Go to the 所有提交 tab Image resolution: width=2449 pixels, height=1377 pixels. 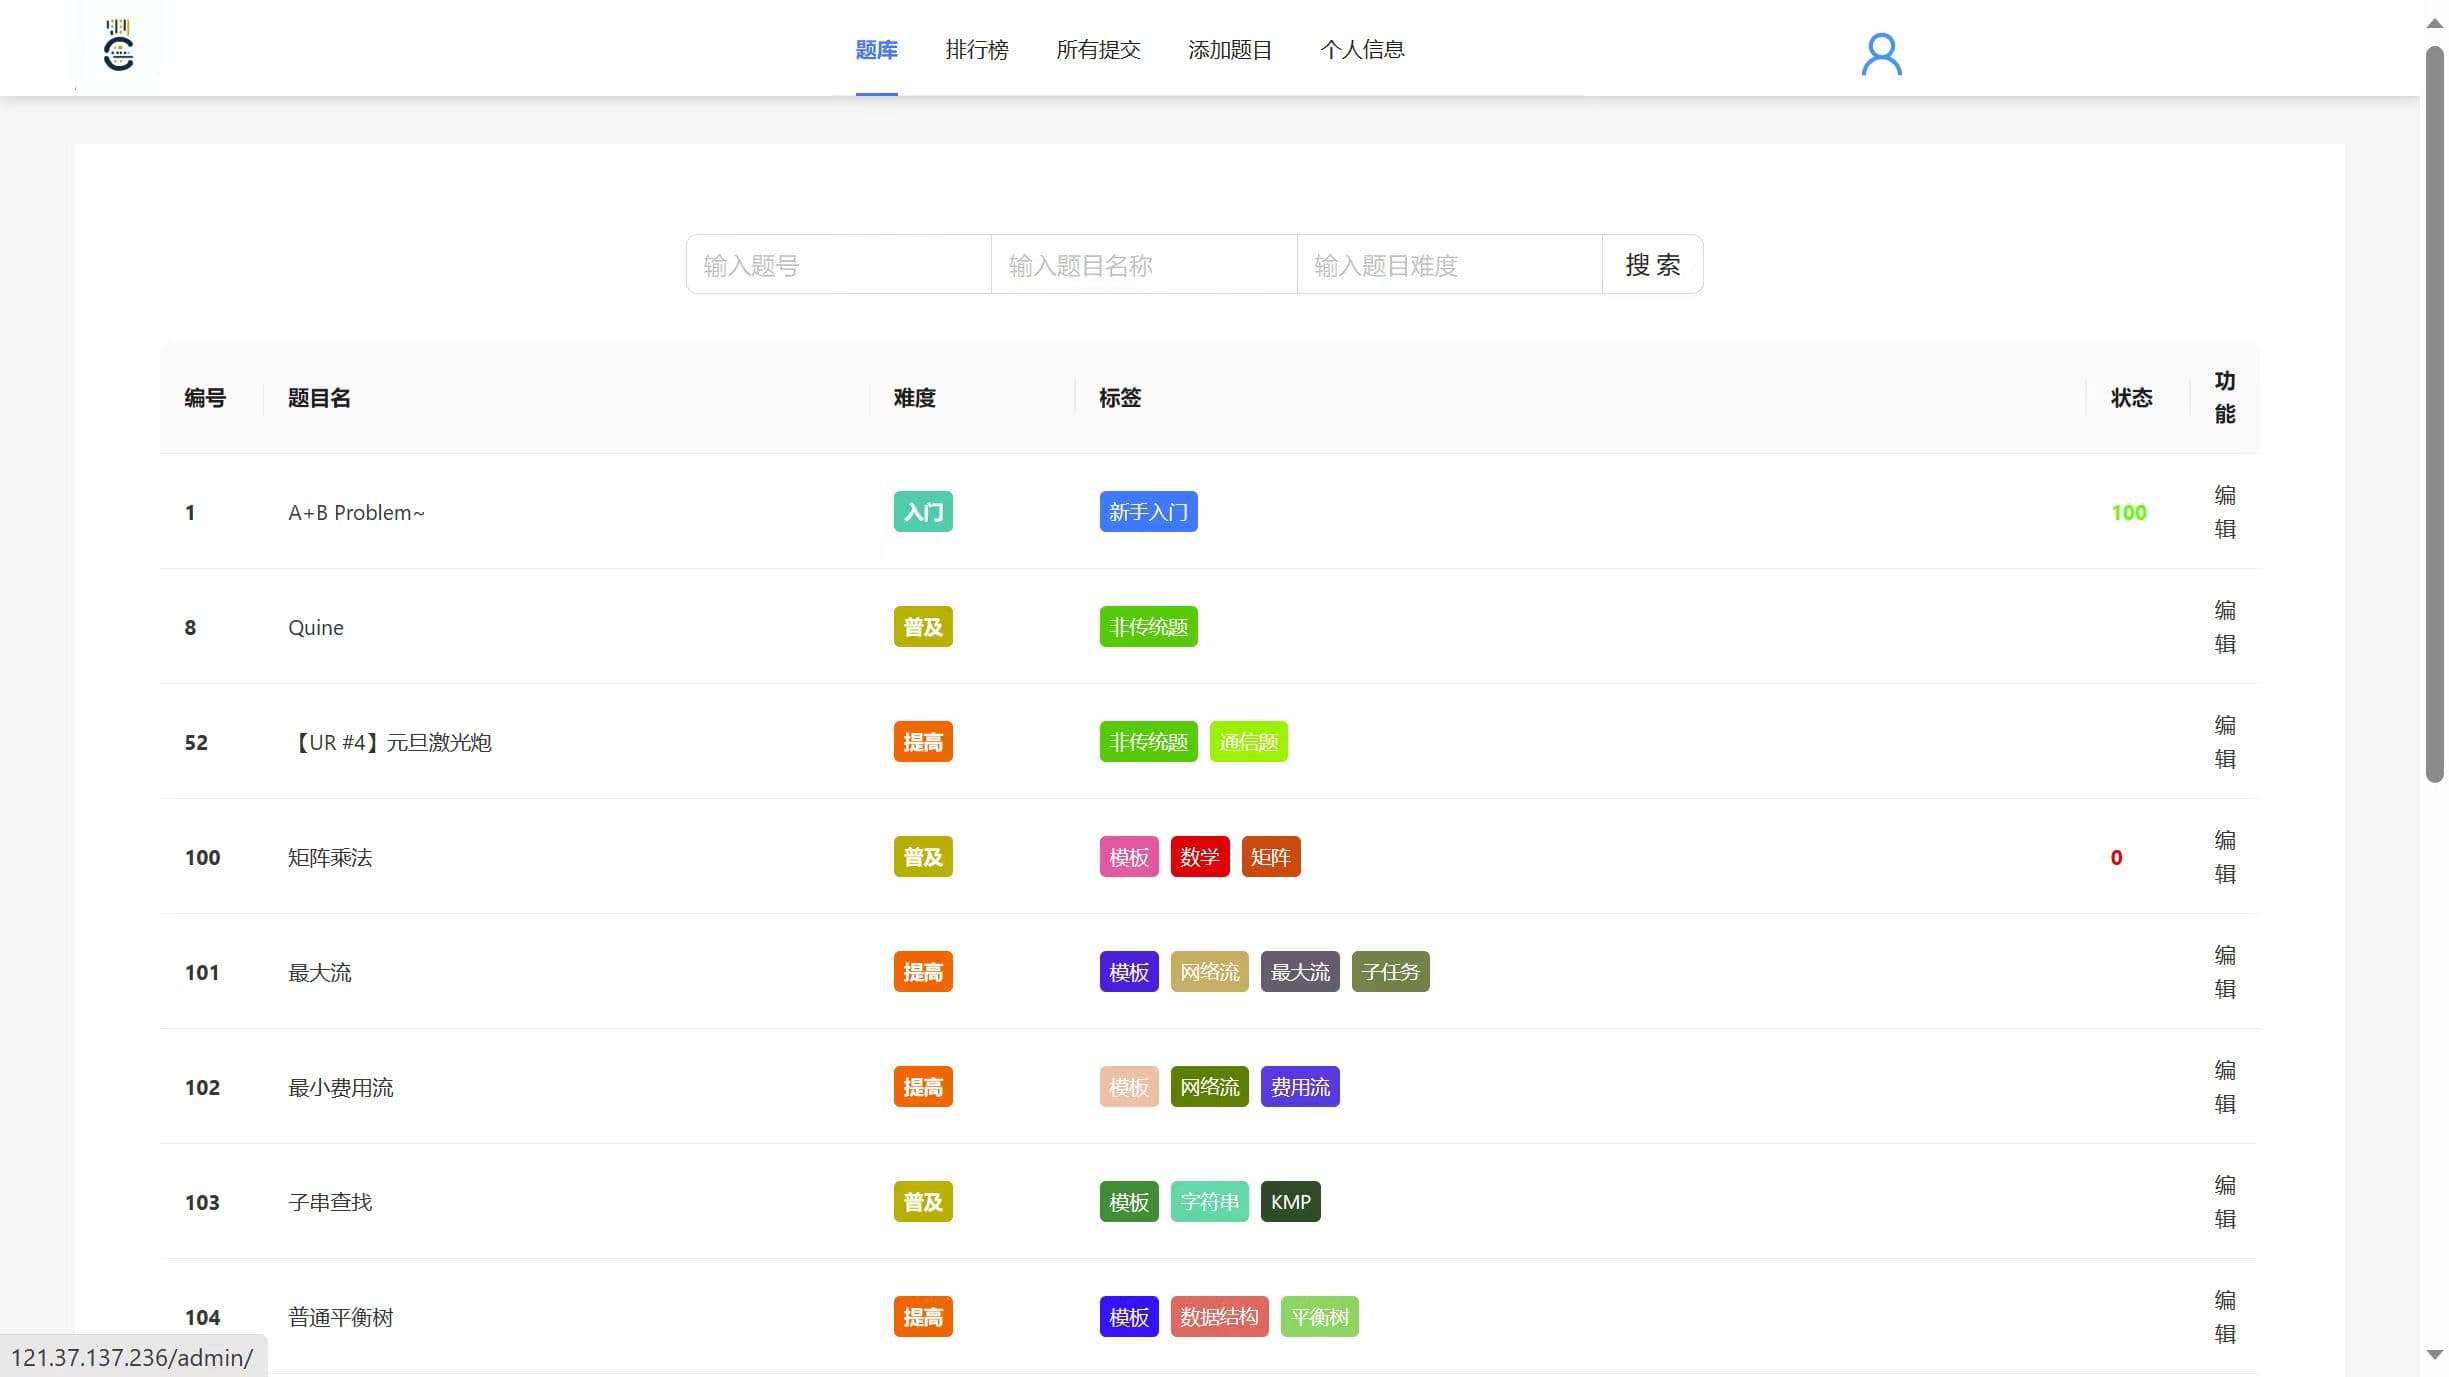(x=1098, y=49)
